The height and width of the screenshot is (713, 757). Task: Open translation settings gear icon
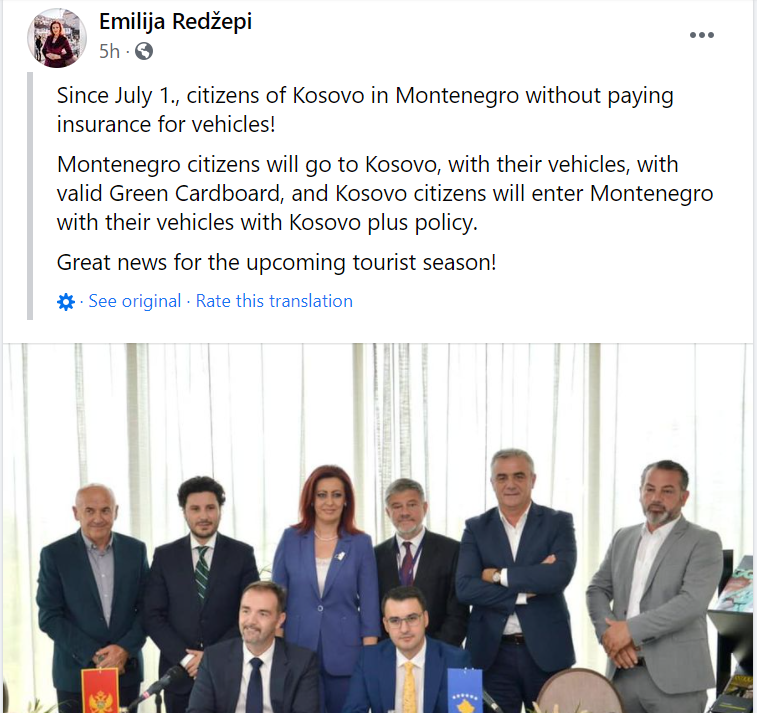pyautogui.click(x=66, y=302)
